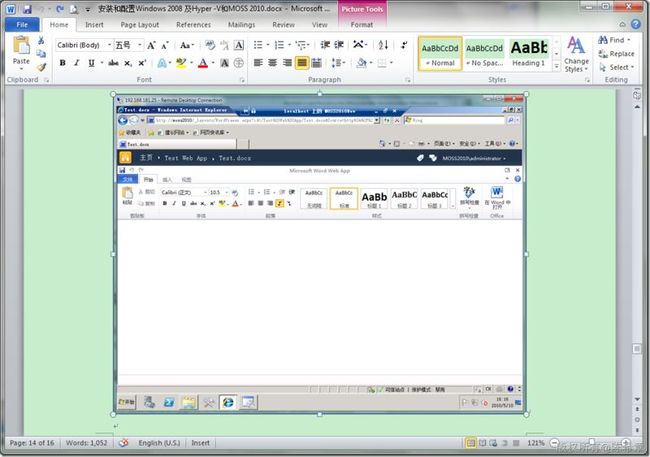Click the English (U.S.) language indicator

(159, 443)
